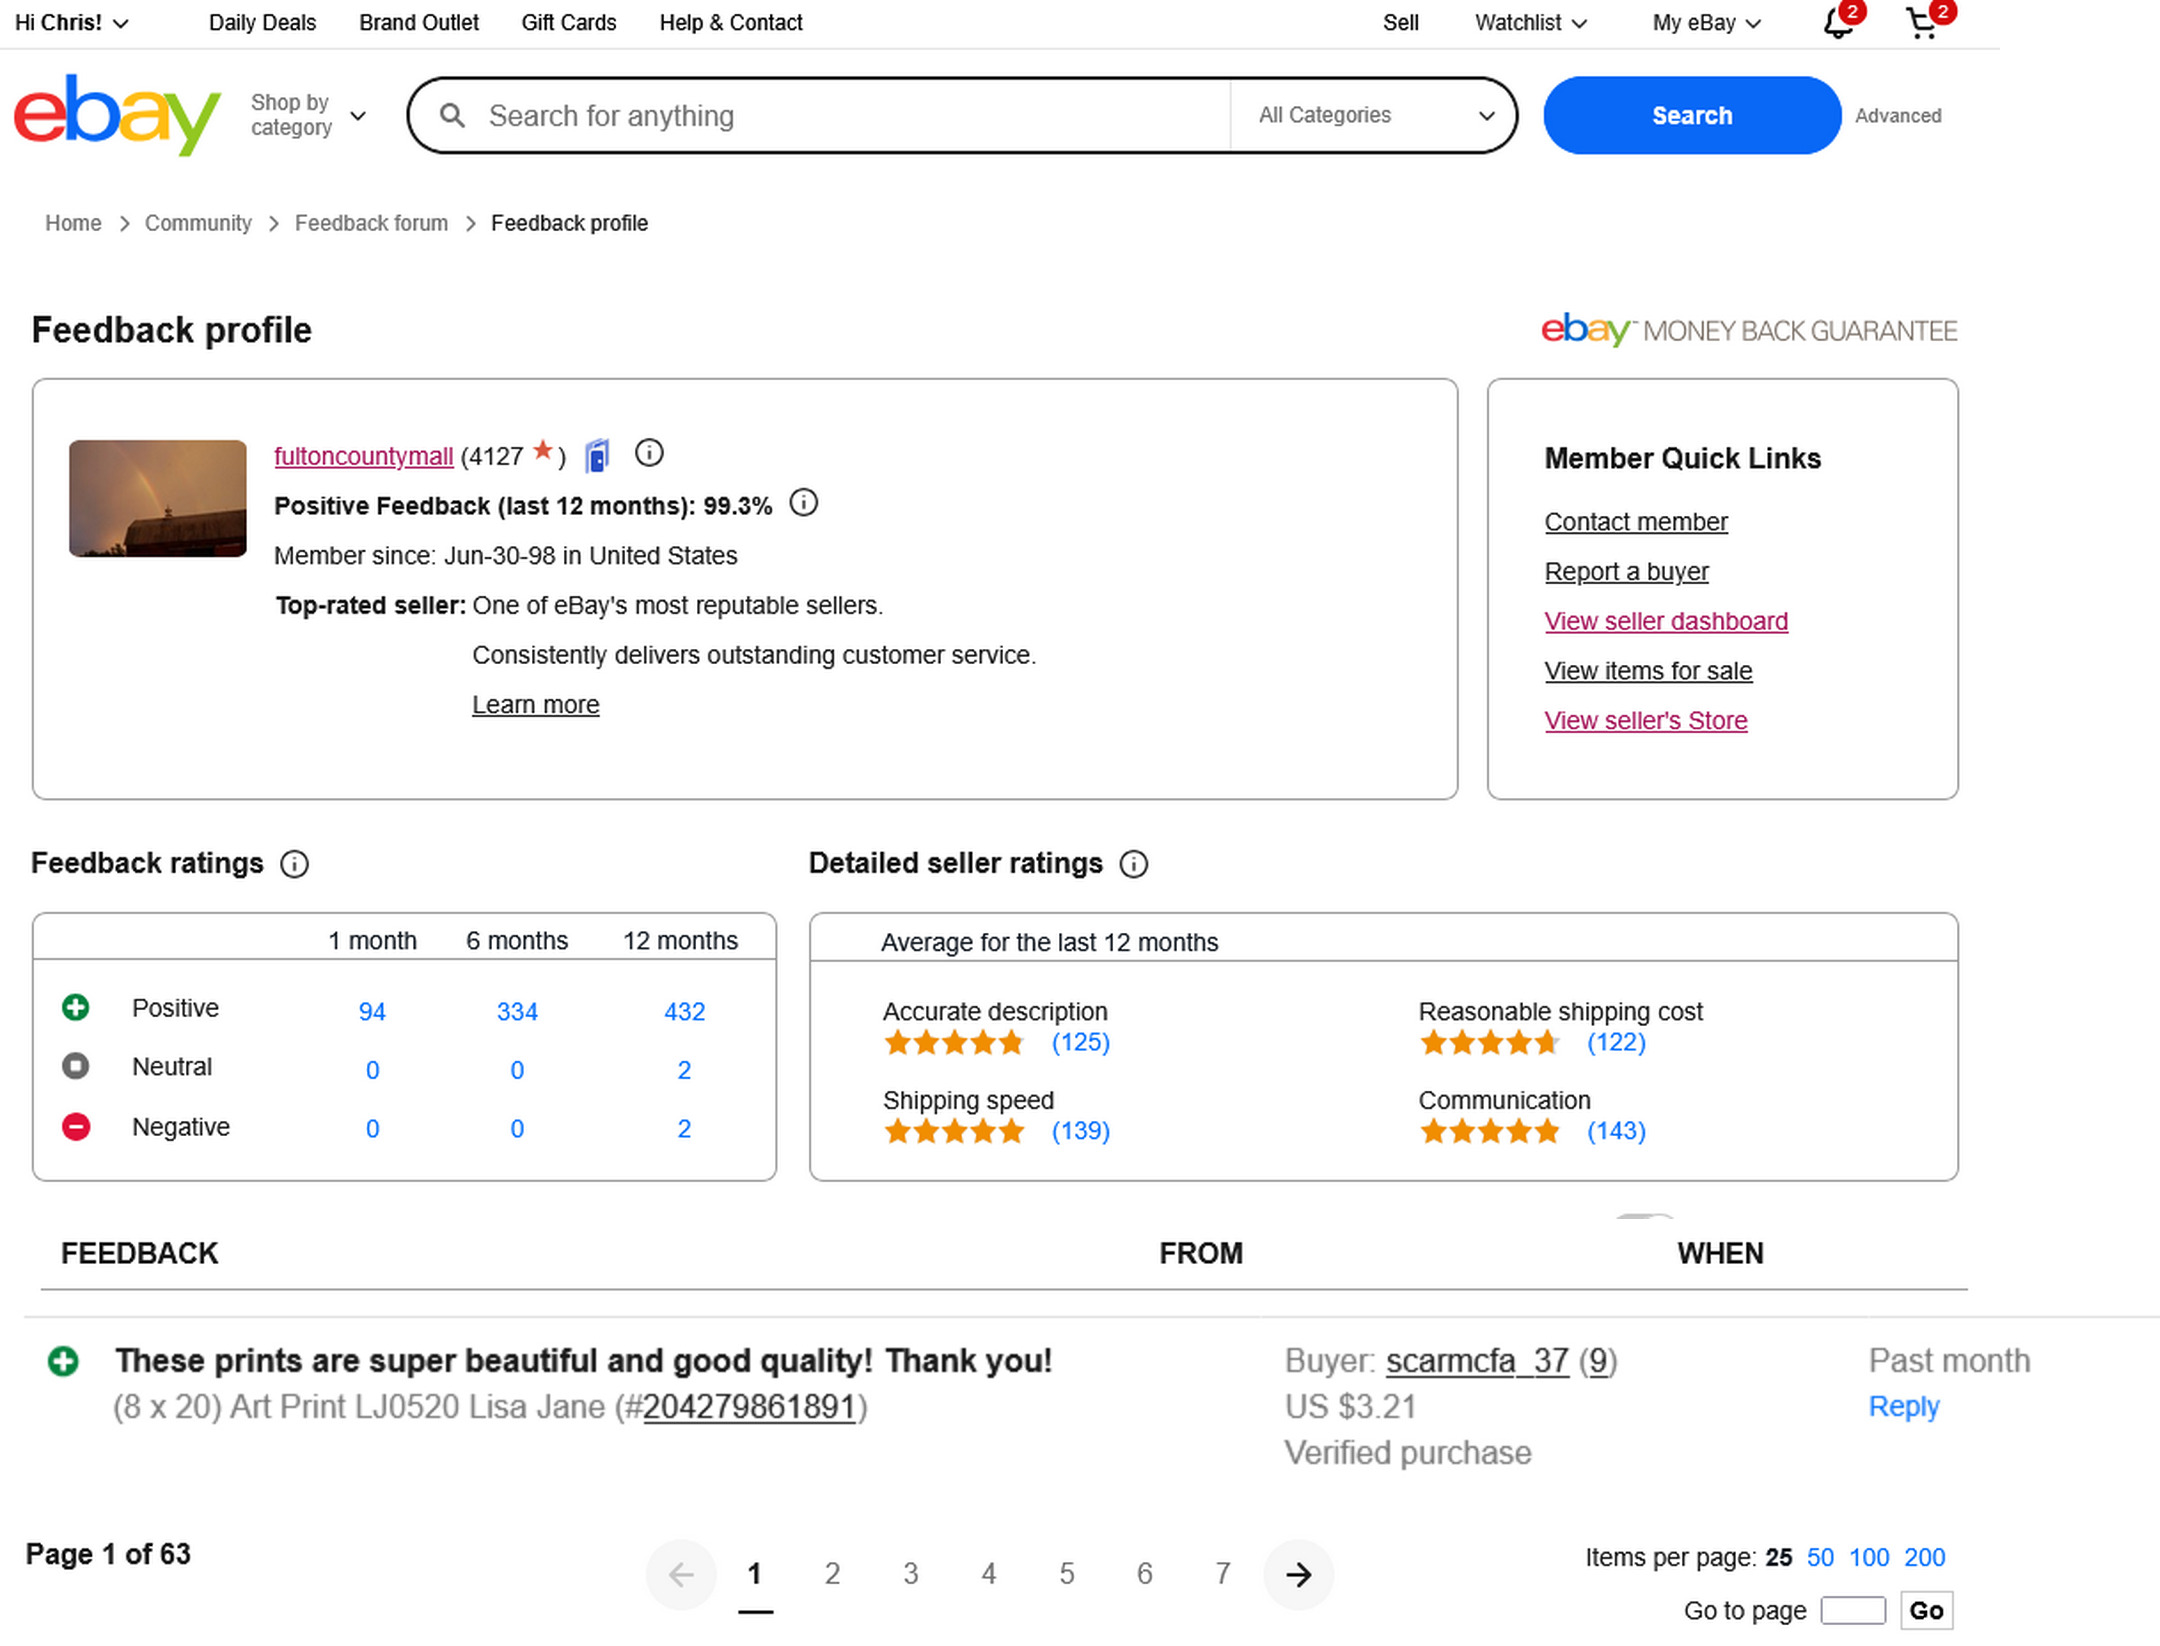Image resolution: width=2160 pixels, height=1646 pixels.
Task: Click info icon next to Feedback ratings
Action: 294,864
